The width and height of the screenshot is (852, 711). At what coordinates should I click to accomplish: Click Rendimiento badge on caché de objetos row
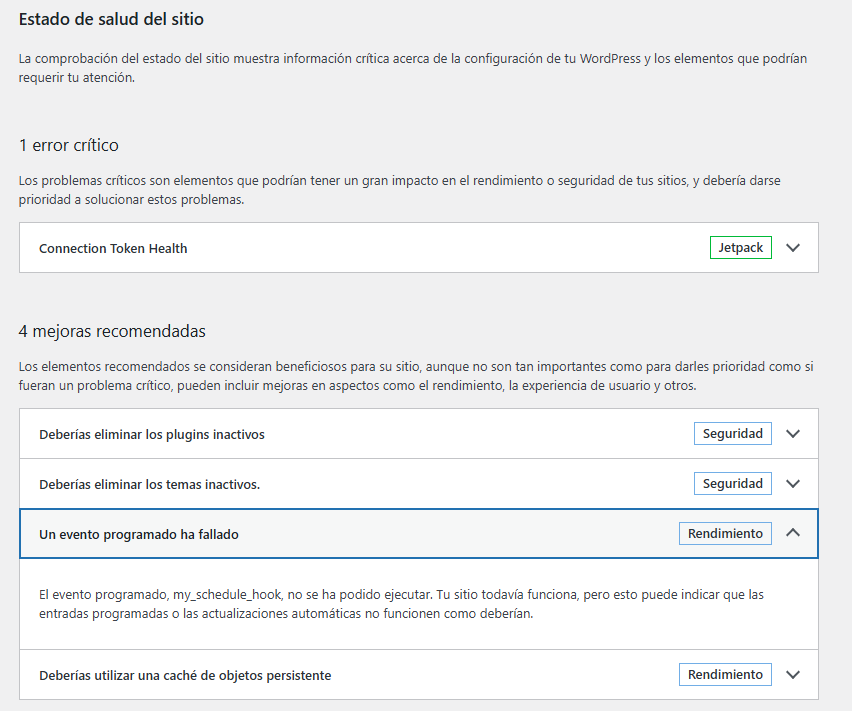coord(725,675)
